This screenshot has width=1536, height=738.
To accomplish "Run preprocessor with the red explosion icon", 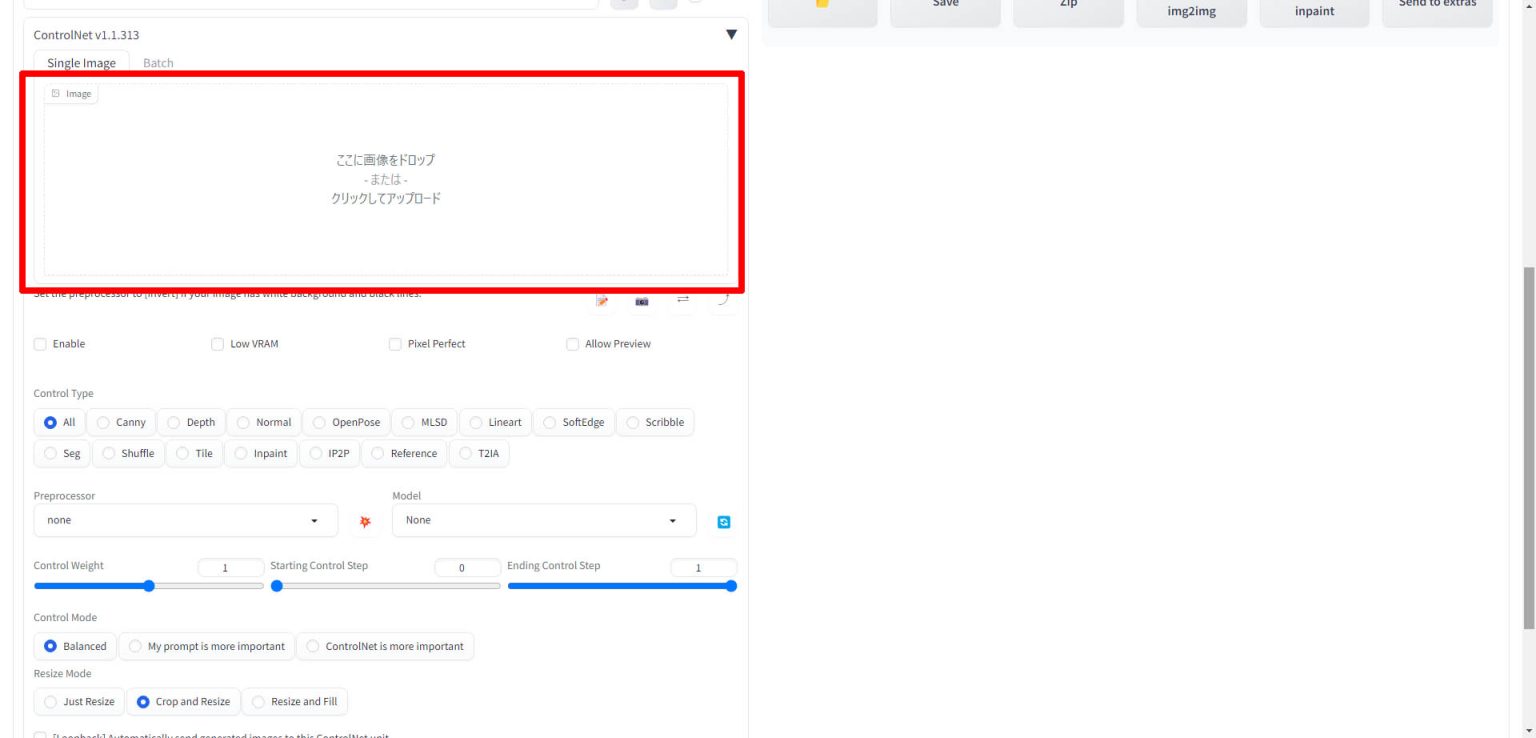I will tap(365, 521).
